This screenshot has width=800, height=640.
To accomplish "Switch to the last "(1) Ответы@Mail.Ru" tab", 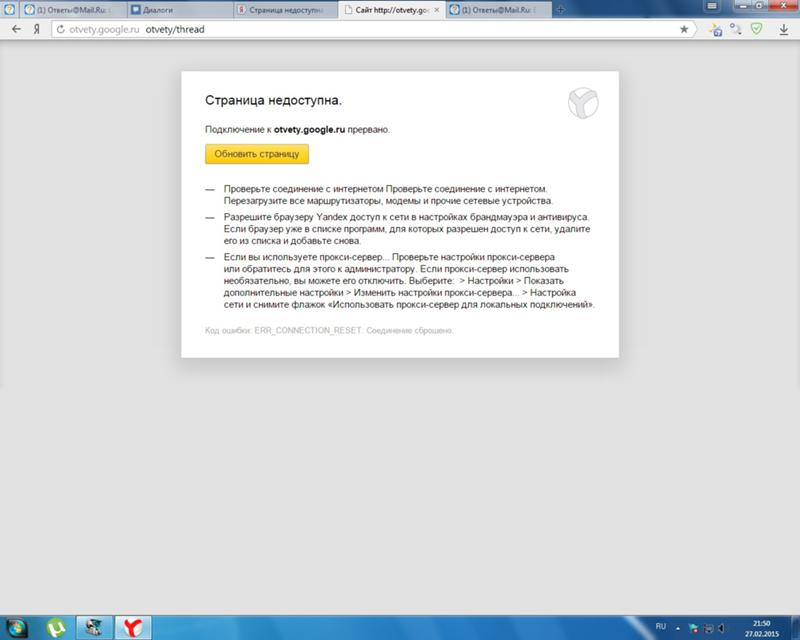I will pos(499,10).
